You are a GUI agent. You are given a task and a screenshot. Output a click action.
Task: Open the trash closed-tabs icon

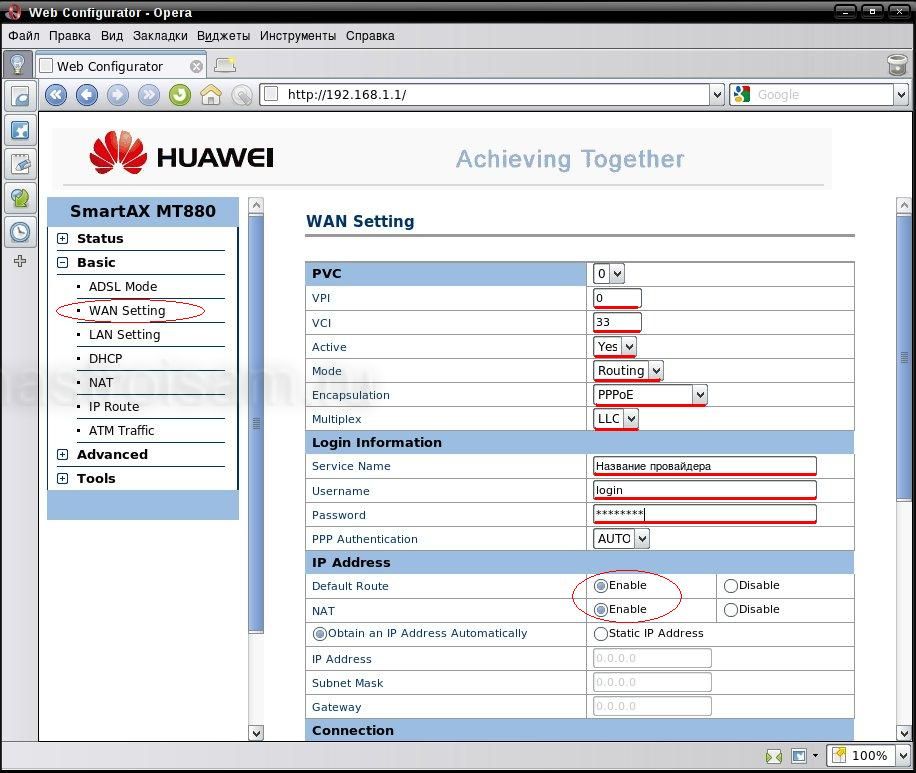(x=897, y=66)
